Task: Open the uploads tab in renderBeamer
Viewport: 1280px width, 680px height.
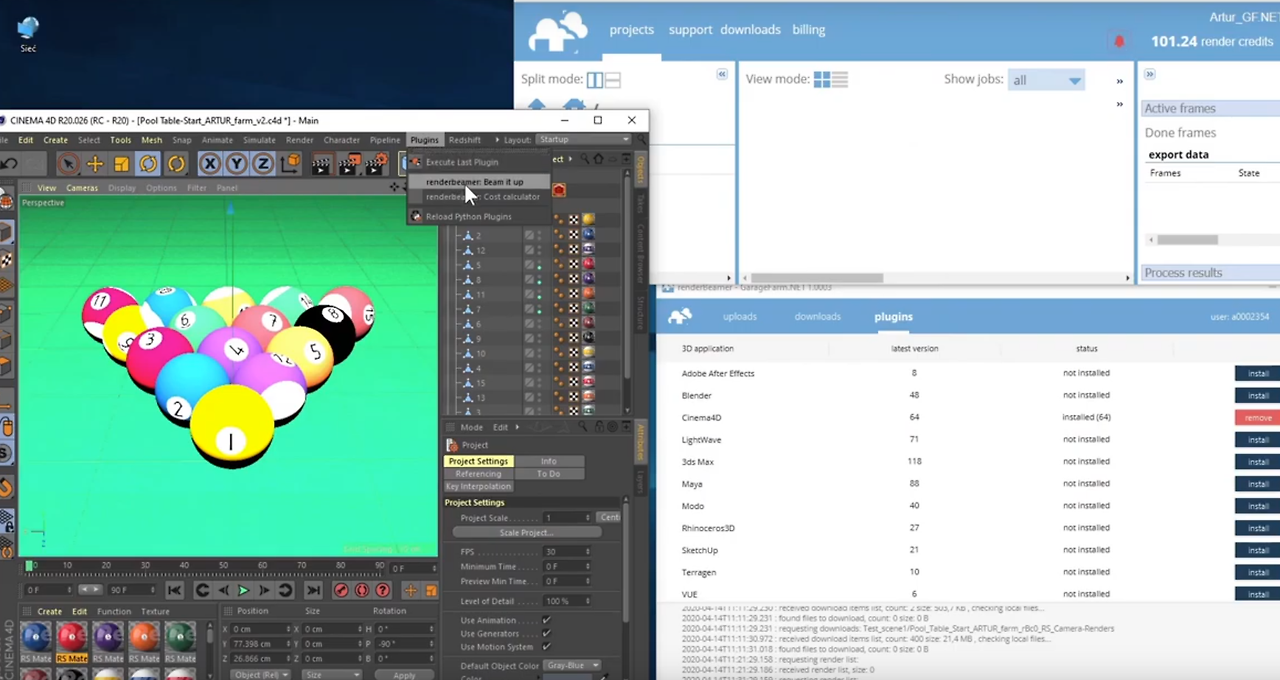Action: [740, 317]
